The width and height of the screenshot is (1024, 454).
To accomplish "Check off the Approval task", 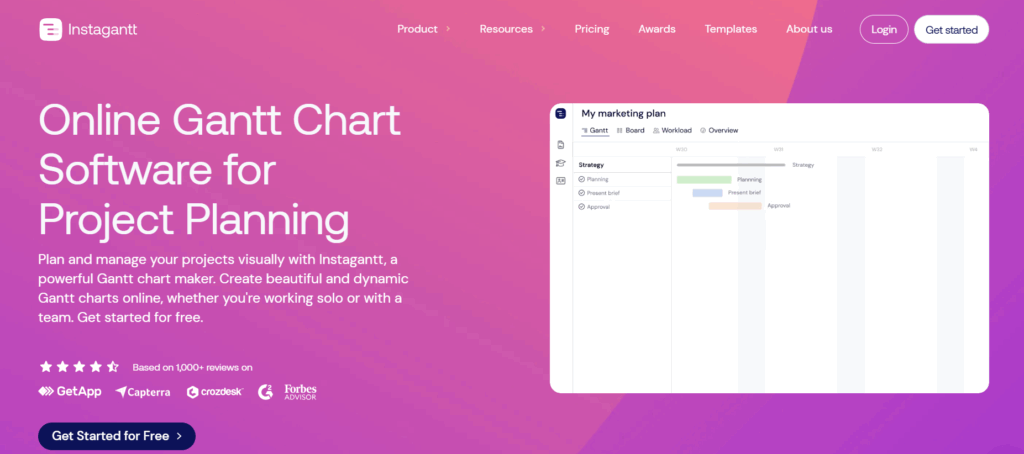I will (x=582, y=206).
